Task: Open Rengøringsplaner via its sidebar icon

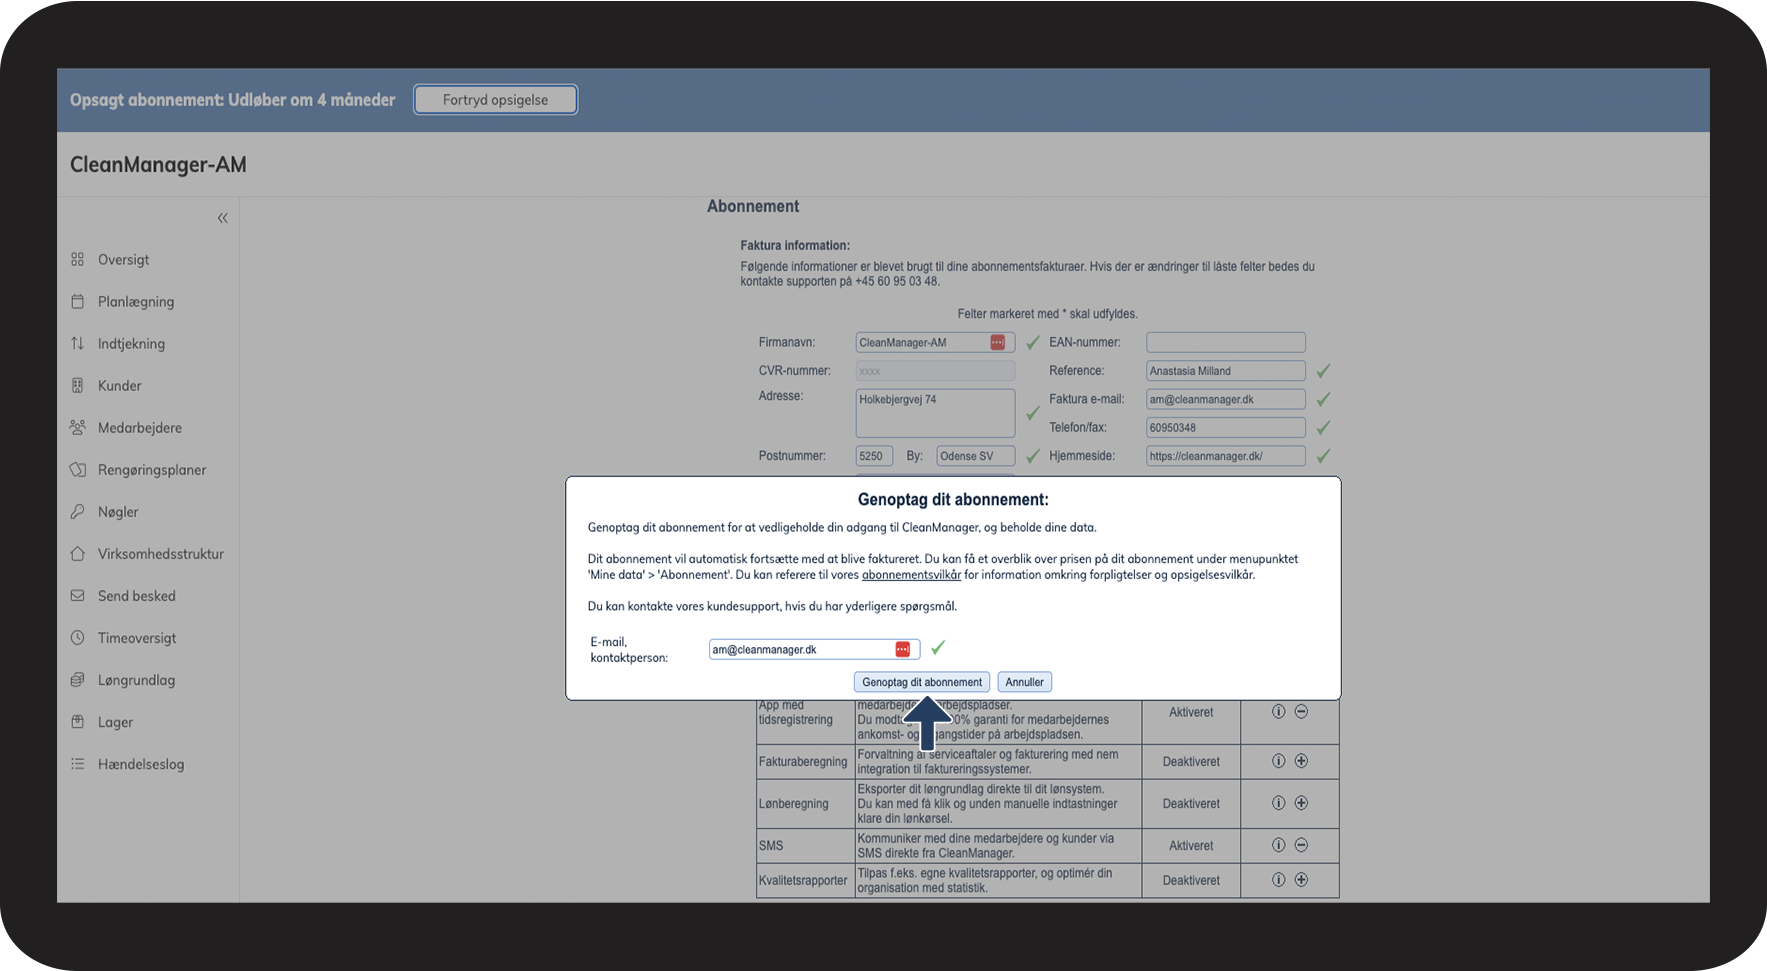Action: pyautogui.click(x=77, y=469)
